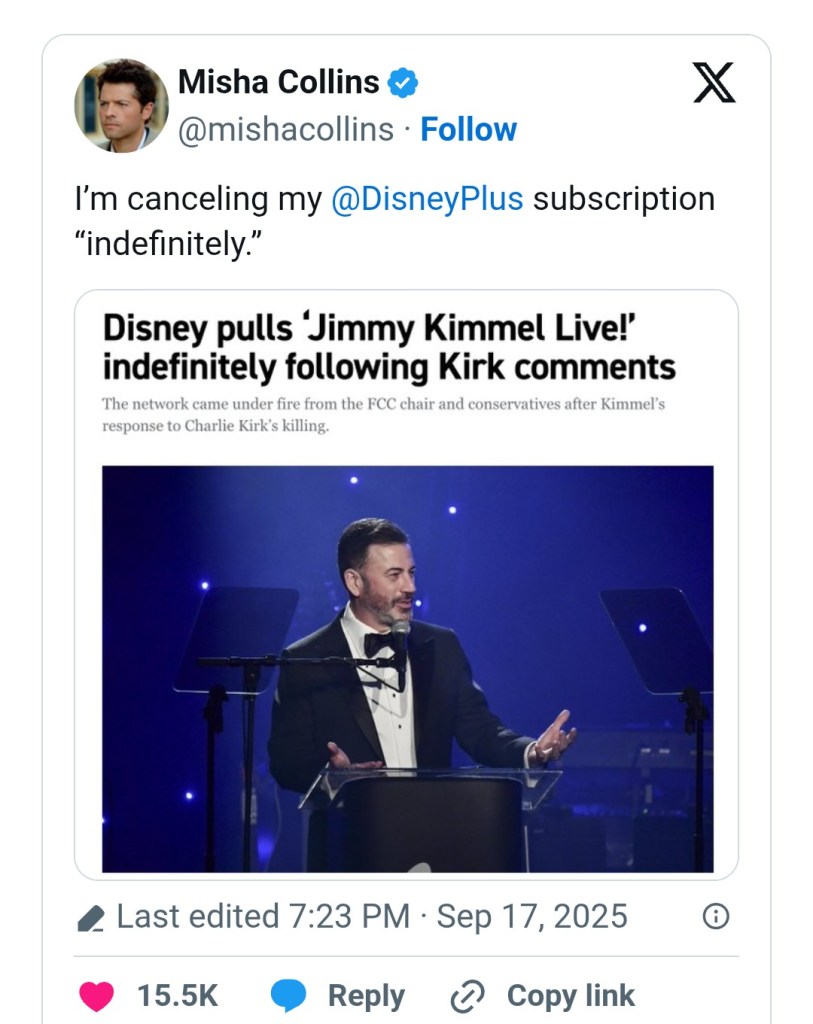Open the Jimmy Kimmel article headline
The height and width of the screenshot is (1024, 813).
[x=389, y=347]
